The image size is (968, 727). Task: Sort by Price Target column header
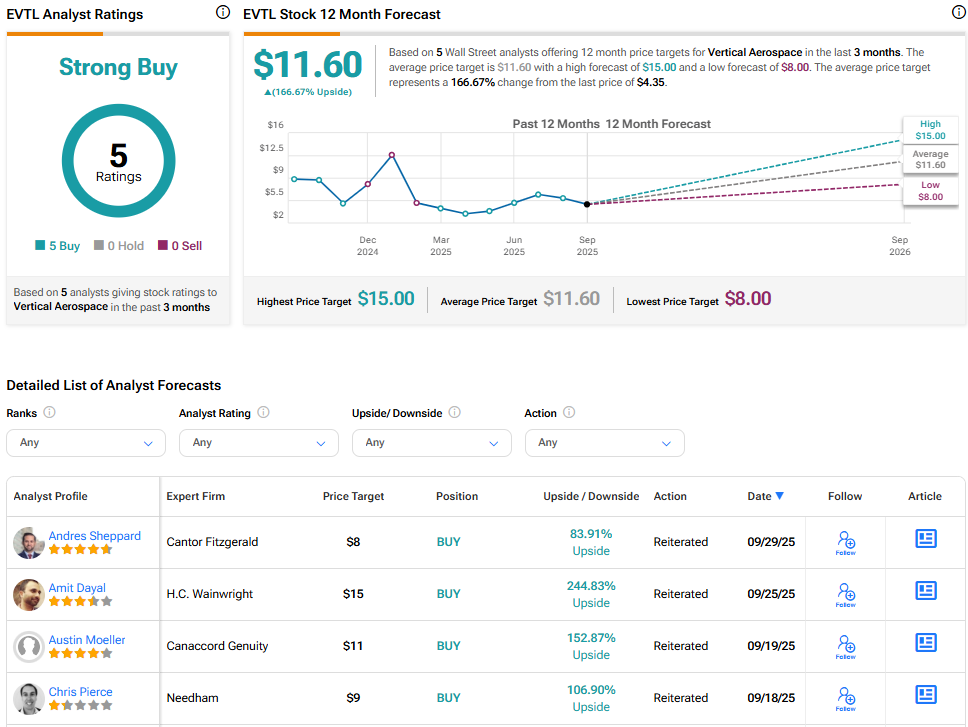coord(353,496)
